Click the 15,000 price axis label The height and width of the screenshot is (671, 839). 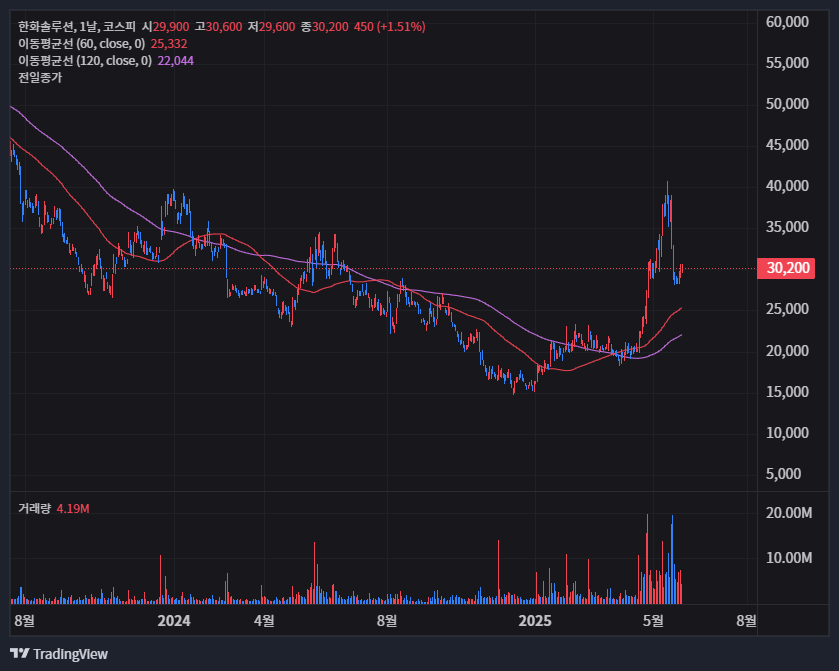[x=787, y=392]
